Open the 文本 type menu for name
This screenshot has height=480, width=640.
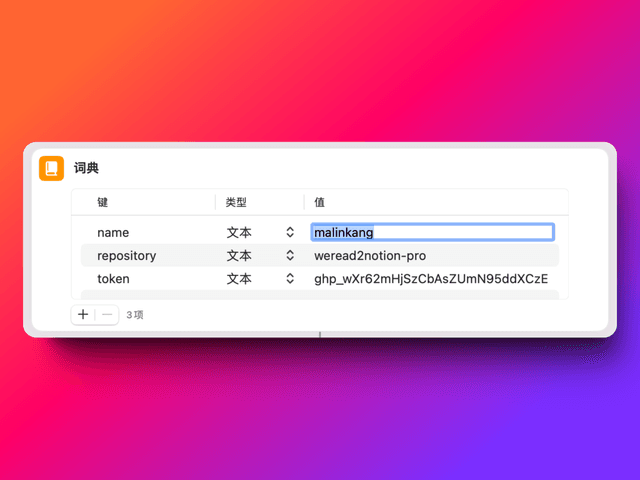239,232
